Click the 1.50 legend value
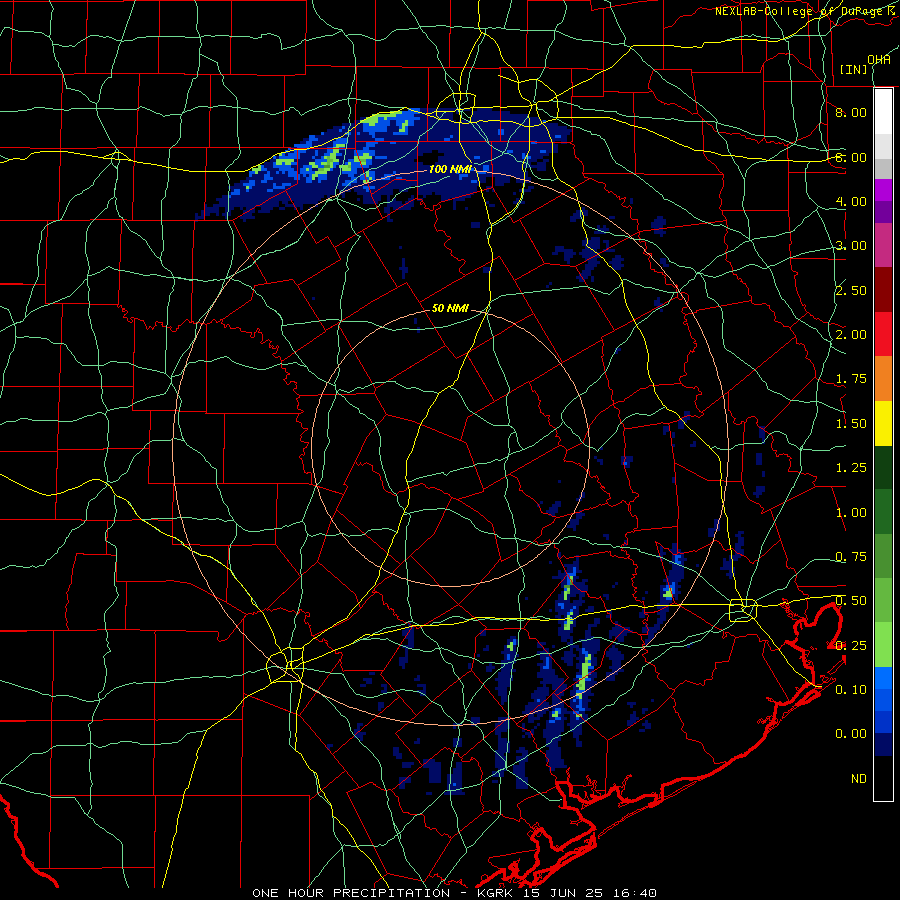The height and width of the screenshot is (900, 900). click(x=851, y=424)
